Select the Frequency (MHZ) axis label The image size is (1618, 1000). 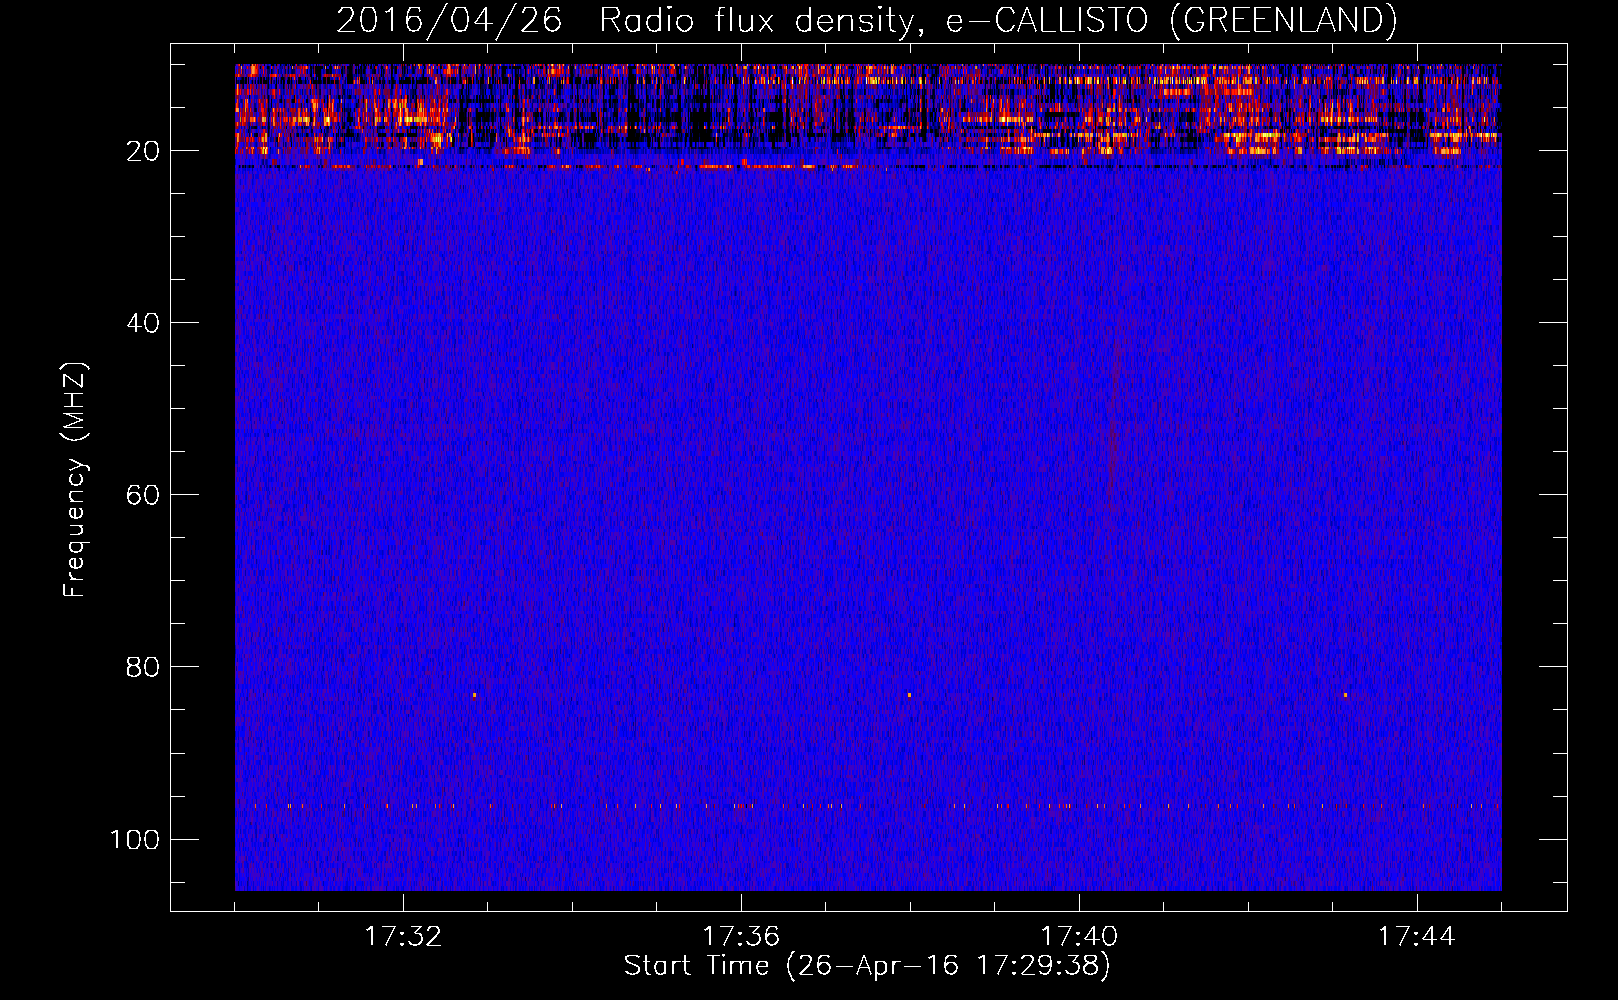(75, 479)
